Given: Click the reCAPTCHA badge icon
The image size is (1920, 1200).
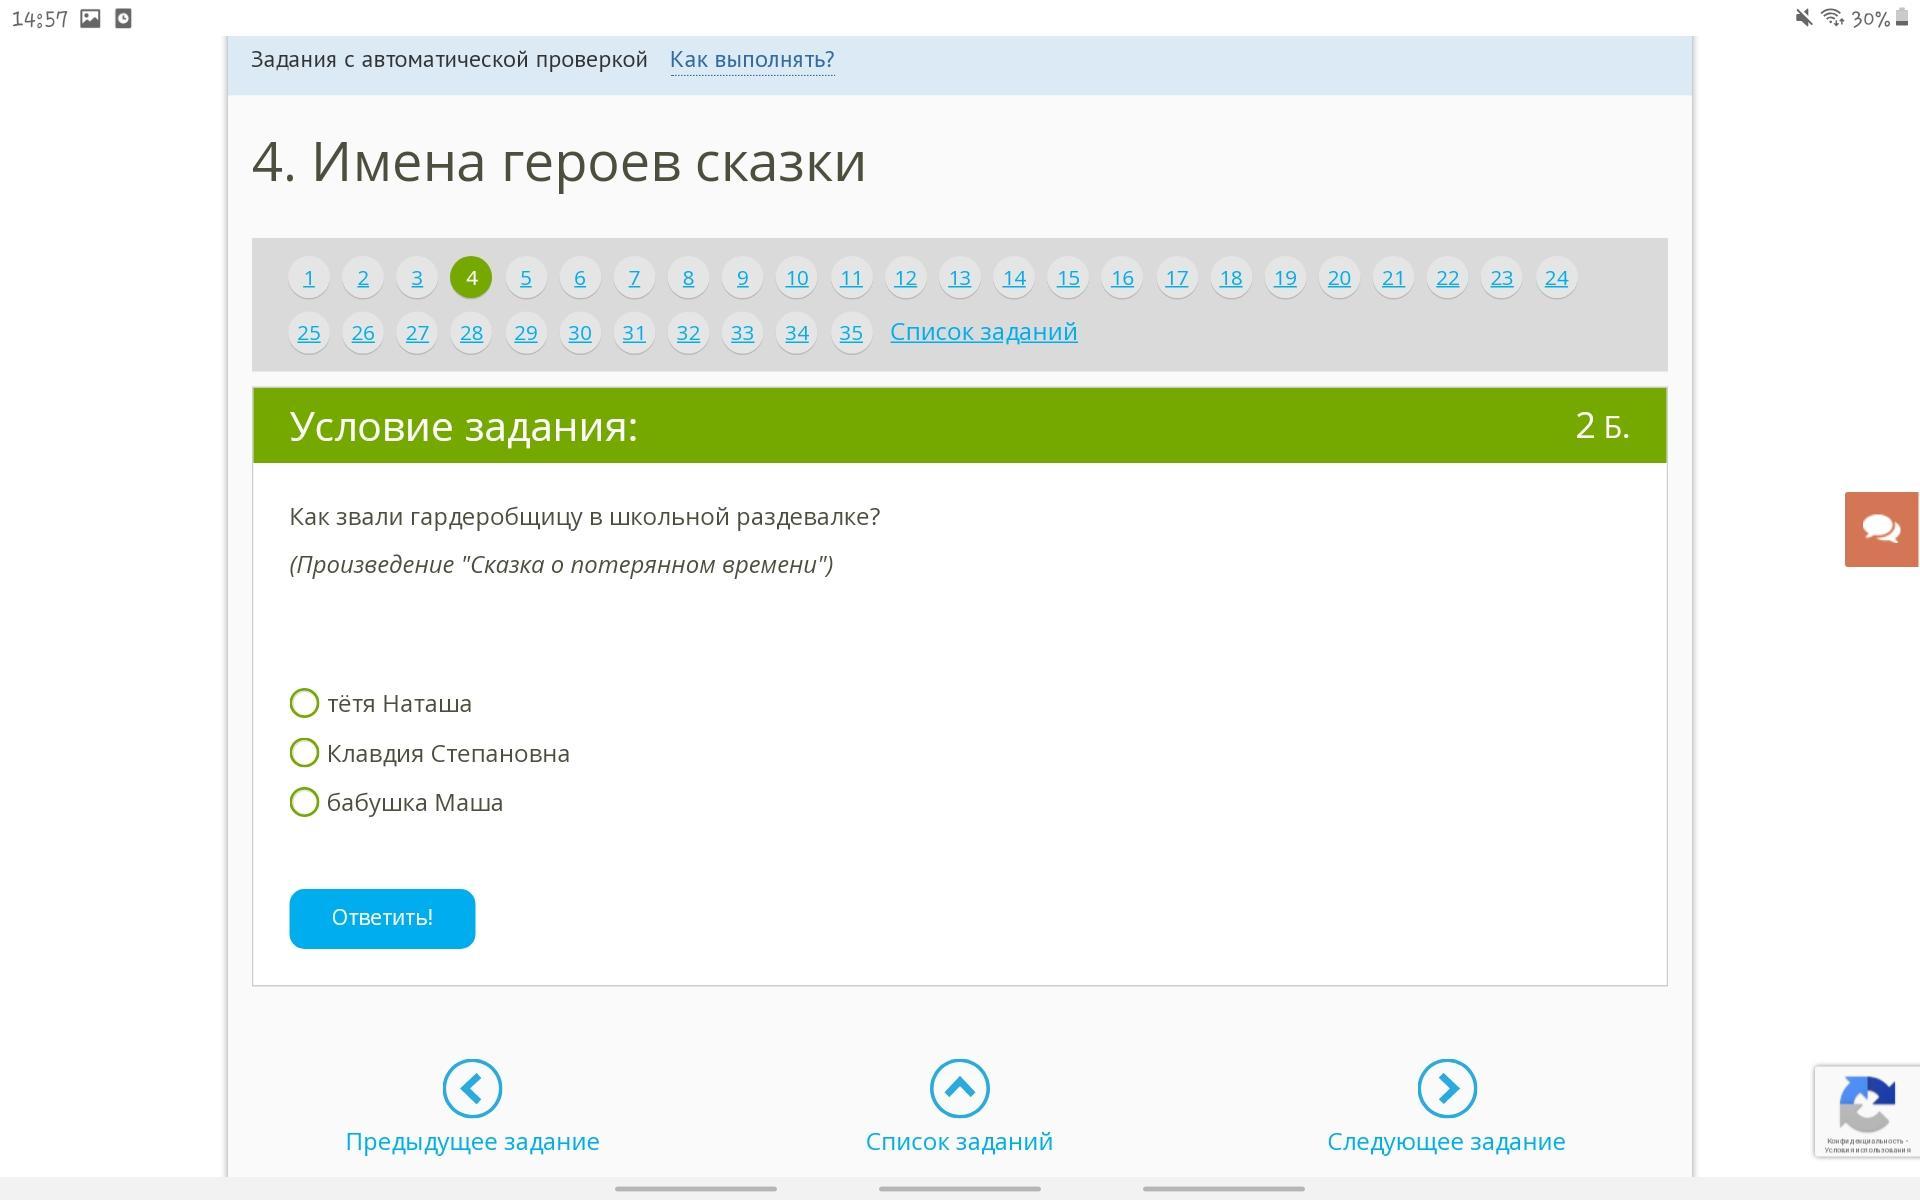Looking at the screenshot, I should [1866, 1105].
